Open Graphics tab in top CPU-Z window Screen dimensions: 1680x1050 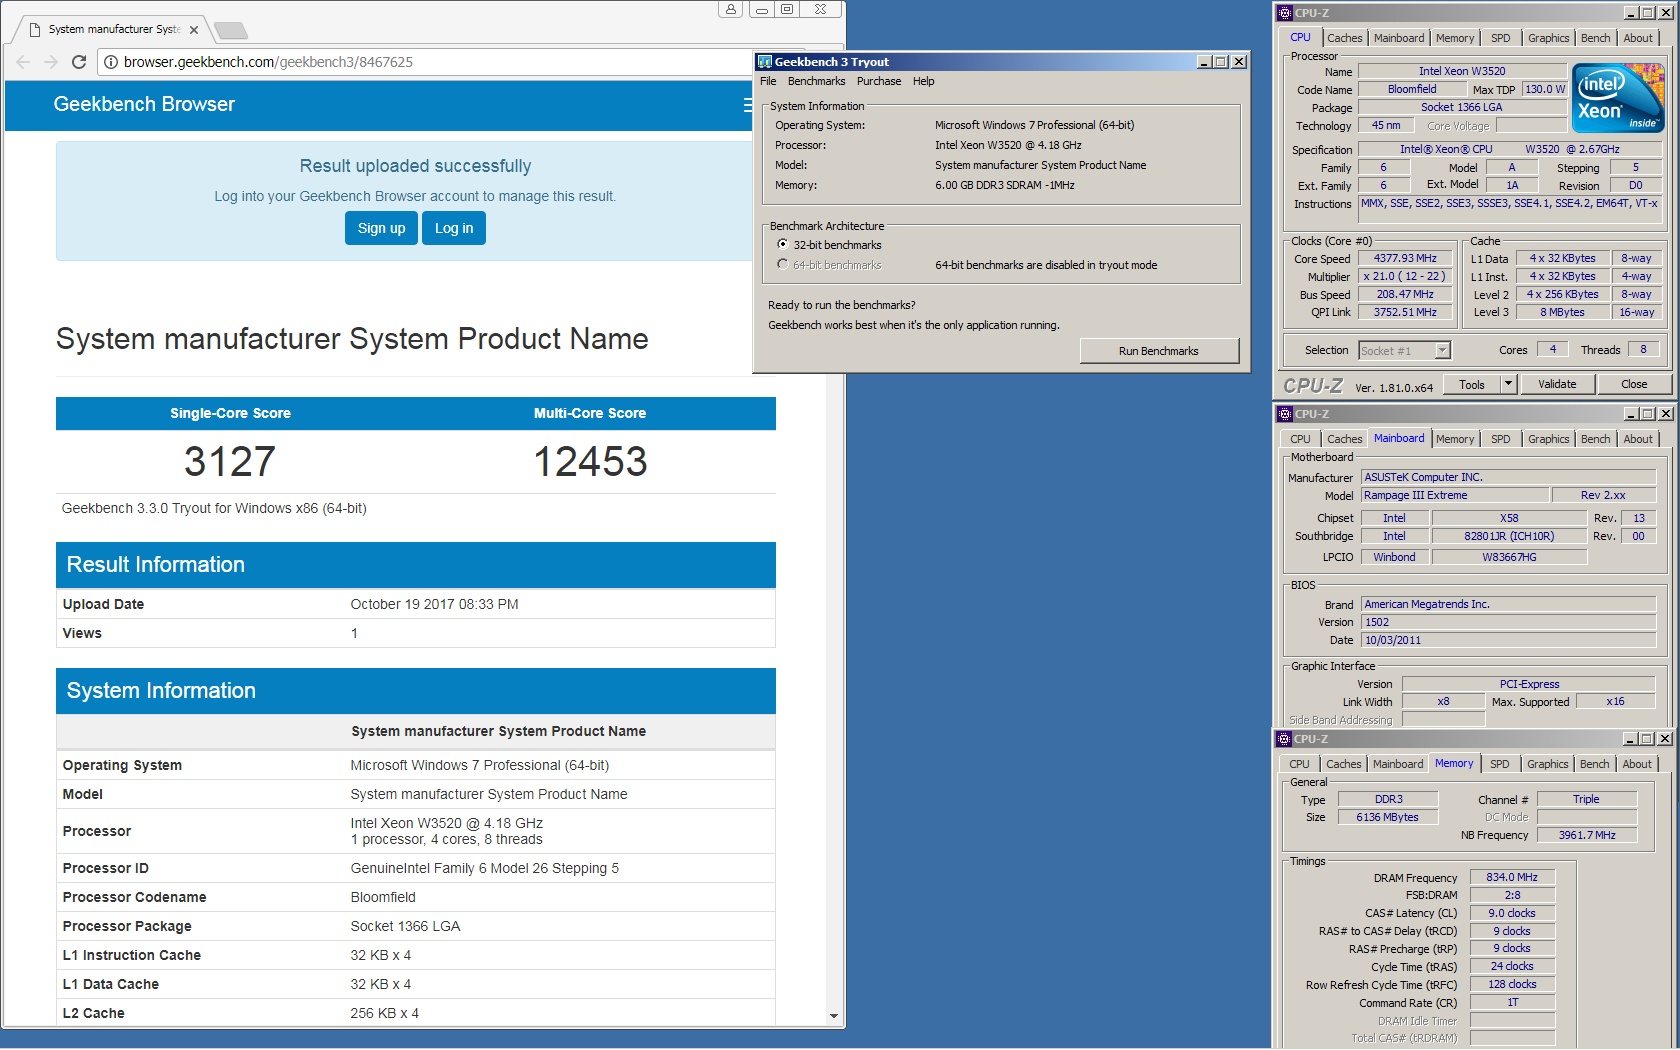coord(1549,38)
